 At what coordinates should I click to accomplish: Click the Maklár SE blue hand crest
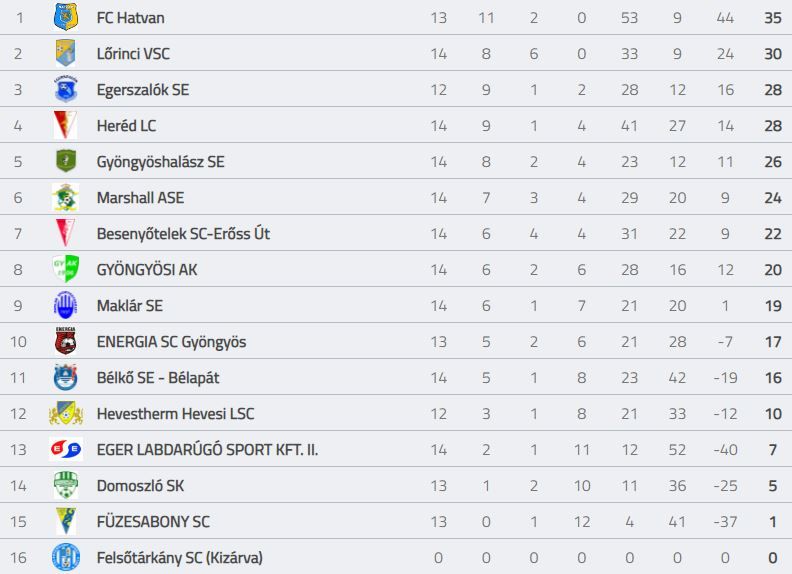point(66,305)
